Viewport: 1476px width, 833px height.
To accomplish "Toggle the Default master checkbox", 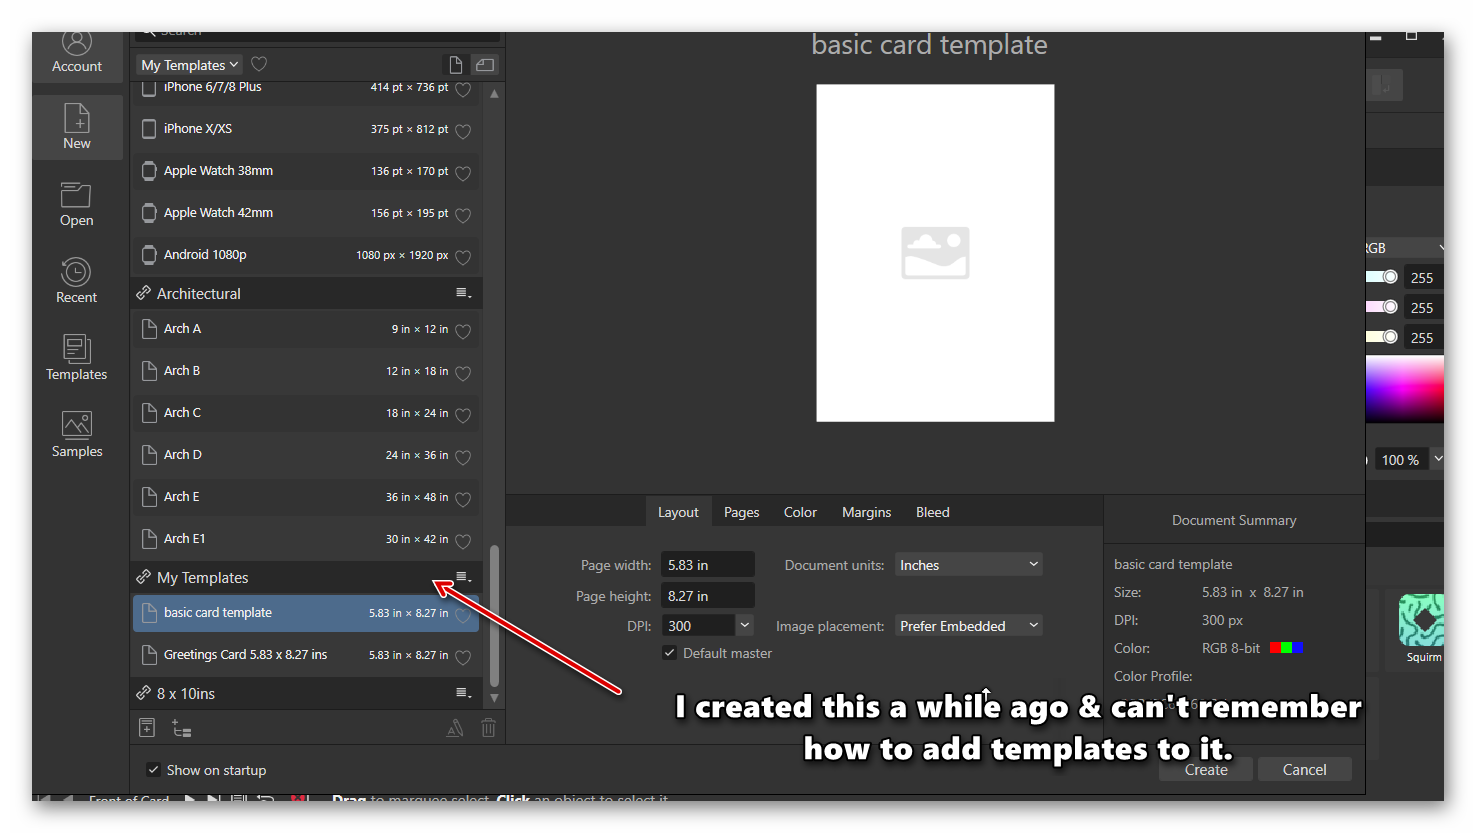I will [x=669, y=653].
